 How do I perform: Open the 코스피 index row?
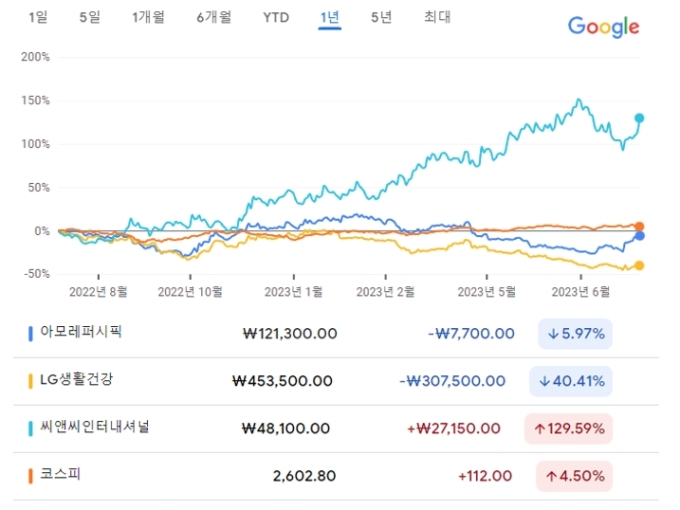336,476
